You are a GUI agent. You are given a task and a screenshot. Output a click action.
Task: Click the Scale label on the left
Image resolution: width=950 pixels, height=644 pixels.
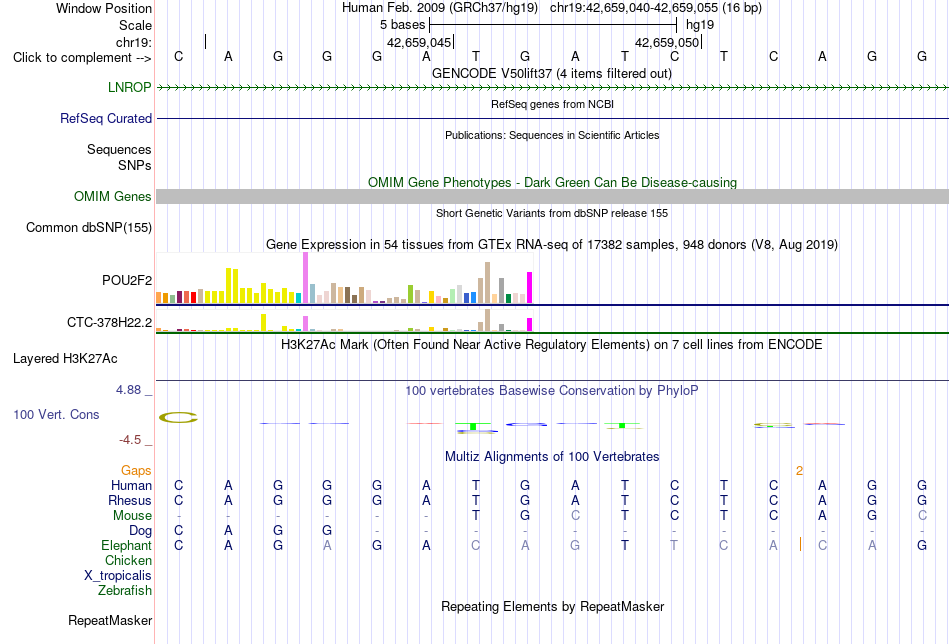tap(136, 25)
